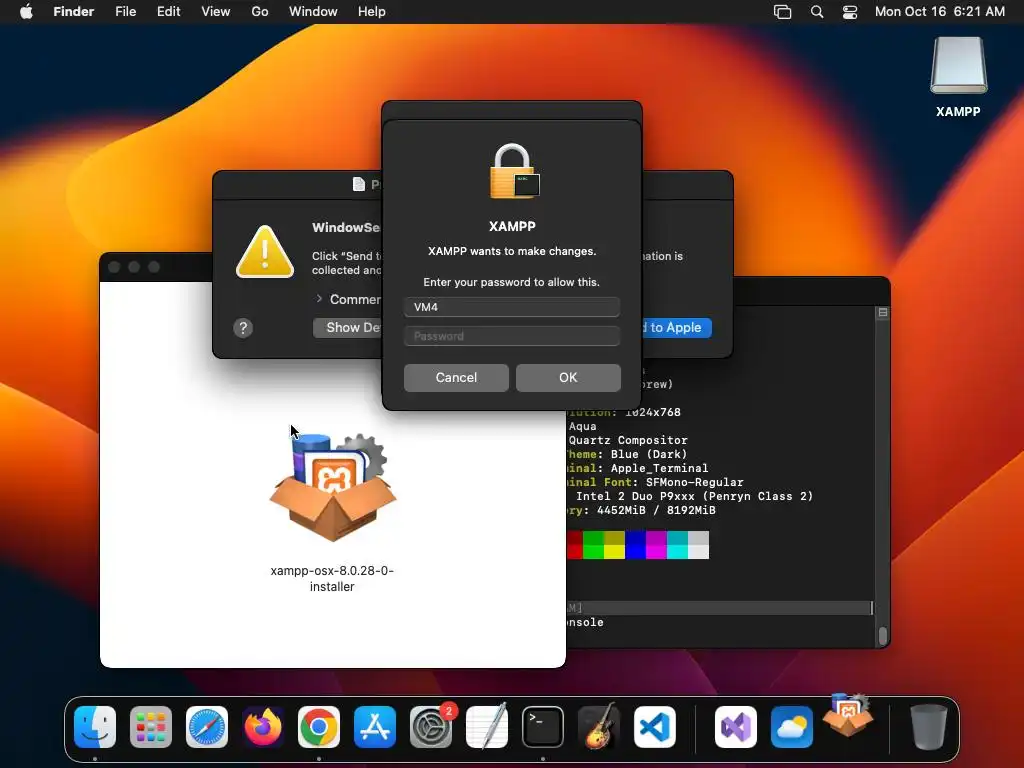1024x768 pixels.
Task: Open the Go menu
Action: pos(259,11)
